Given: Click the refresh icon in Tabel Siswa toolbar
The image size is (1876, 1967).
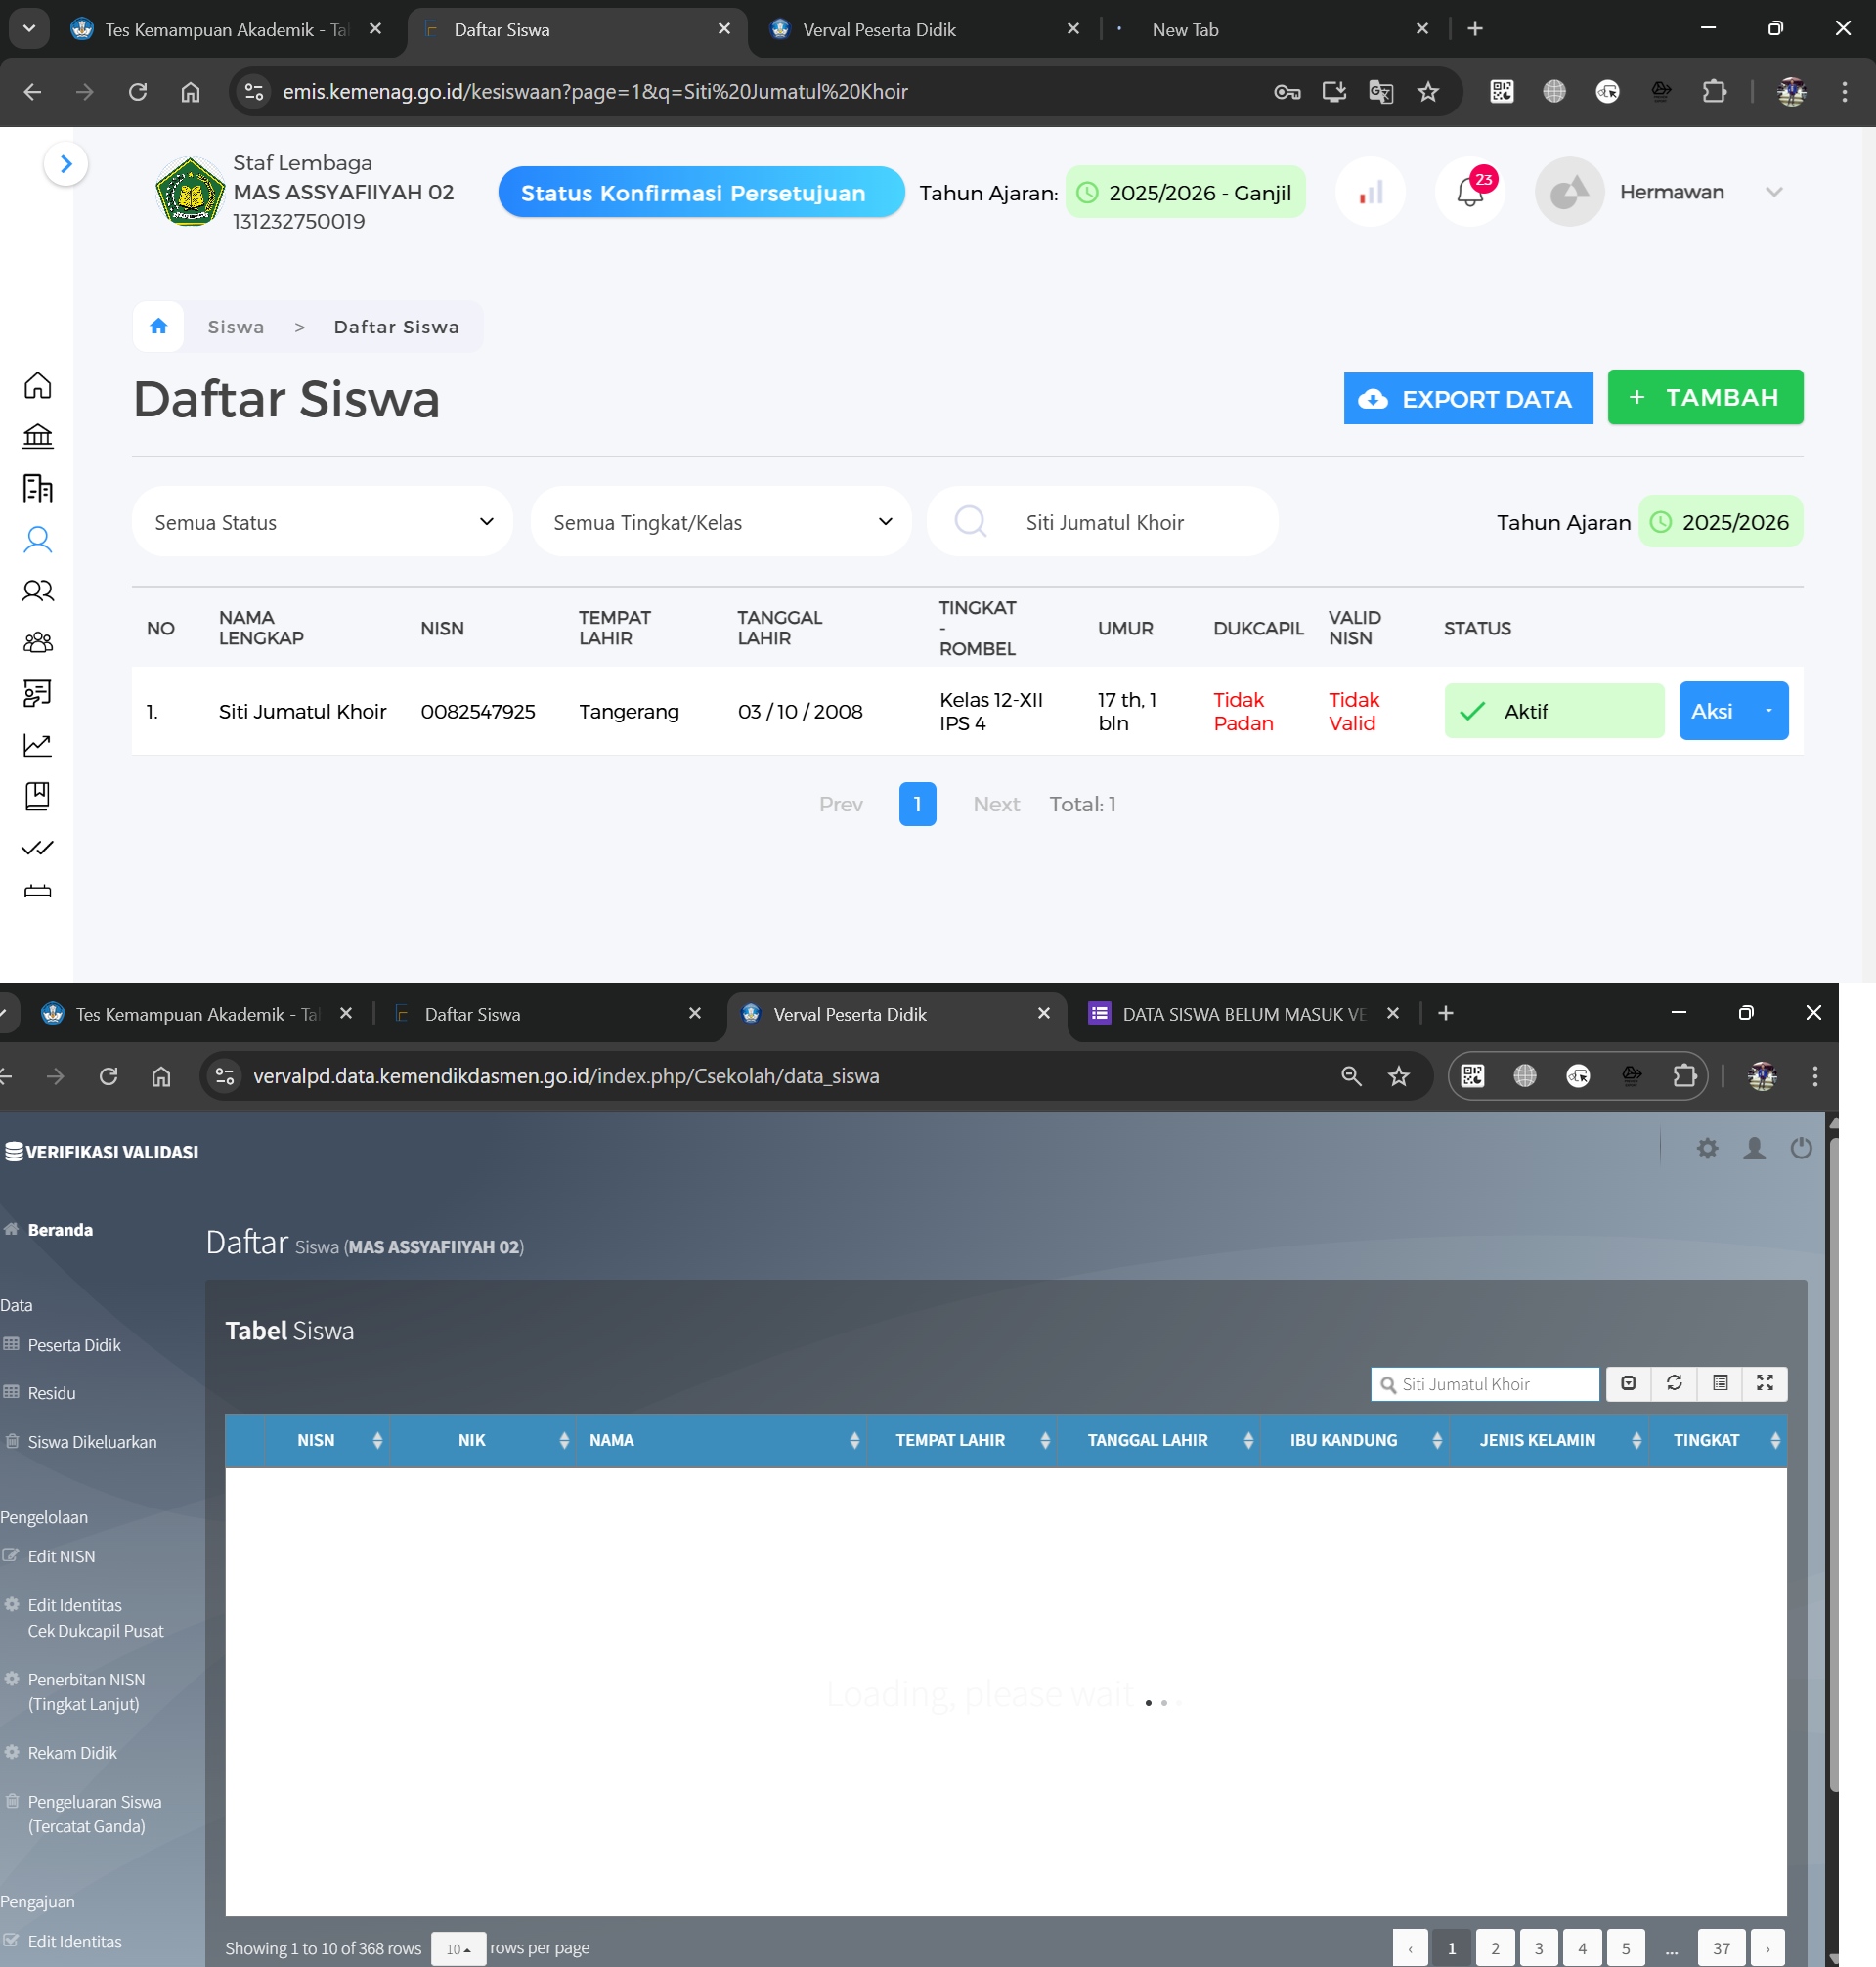Looking at the screenshot, I should pos(1674,1383).
